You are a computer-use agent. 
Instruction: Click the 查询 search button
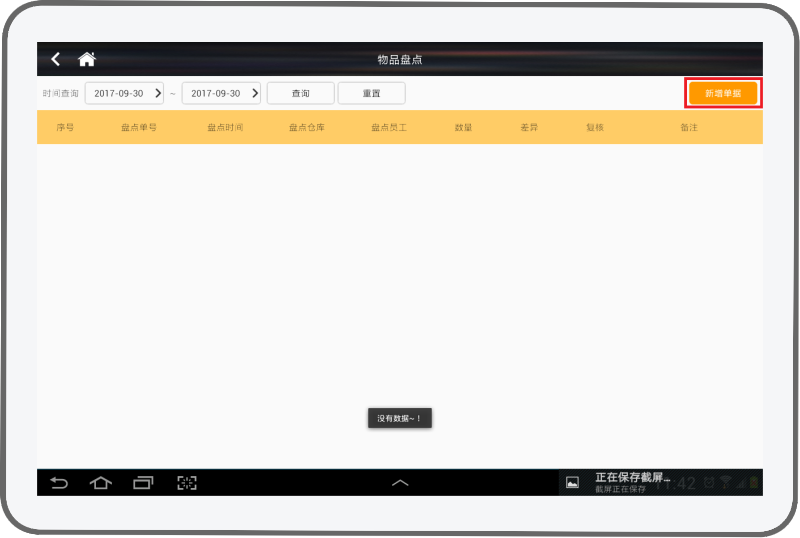[x=300, y=93]
